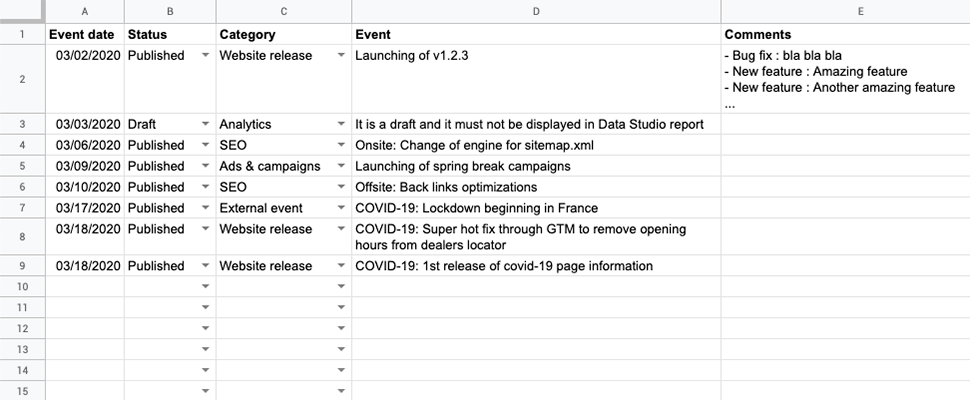Select the draft warning event cell

pyautogui.click(x=536, y=124)
